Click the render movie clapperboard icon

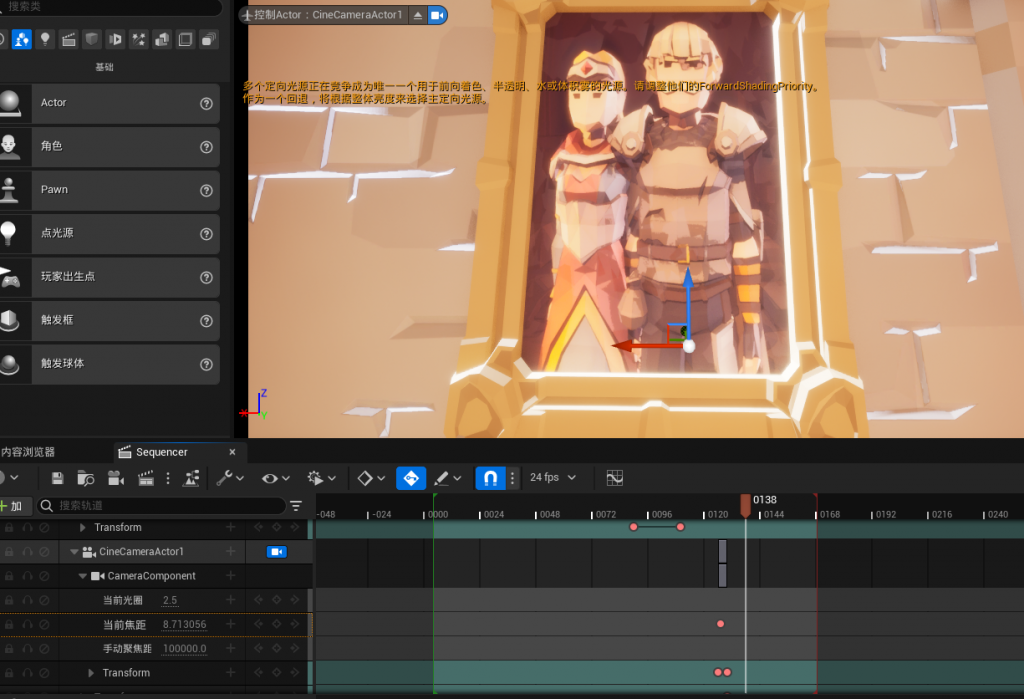tap(146, 478)
